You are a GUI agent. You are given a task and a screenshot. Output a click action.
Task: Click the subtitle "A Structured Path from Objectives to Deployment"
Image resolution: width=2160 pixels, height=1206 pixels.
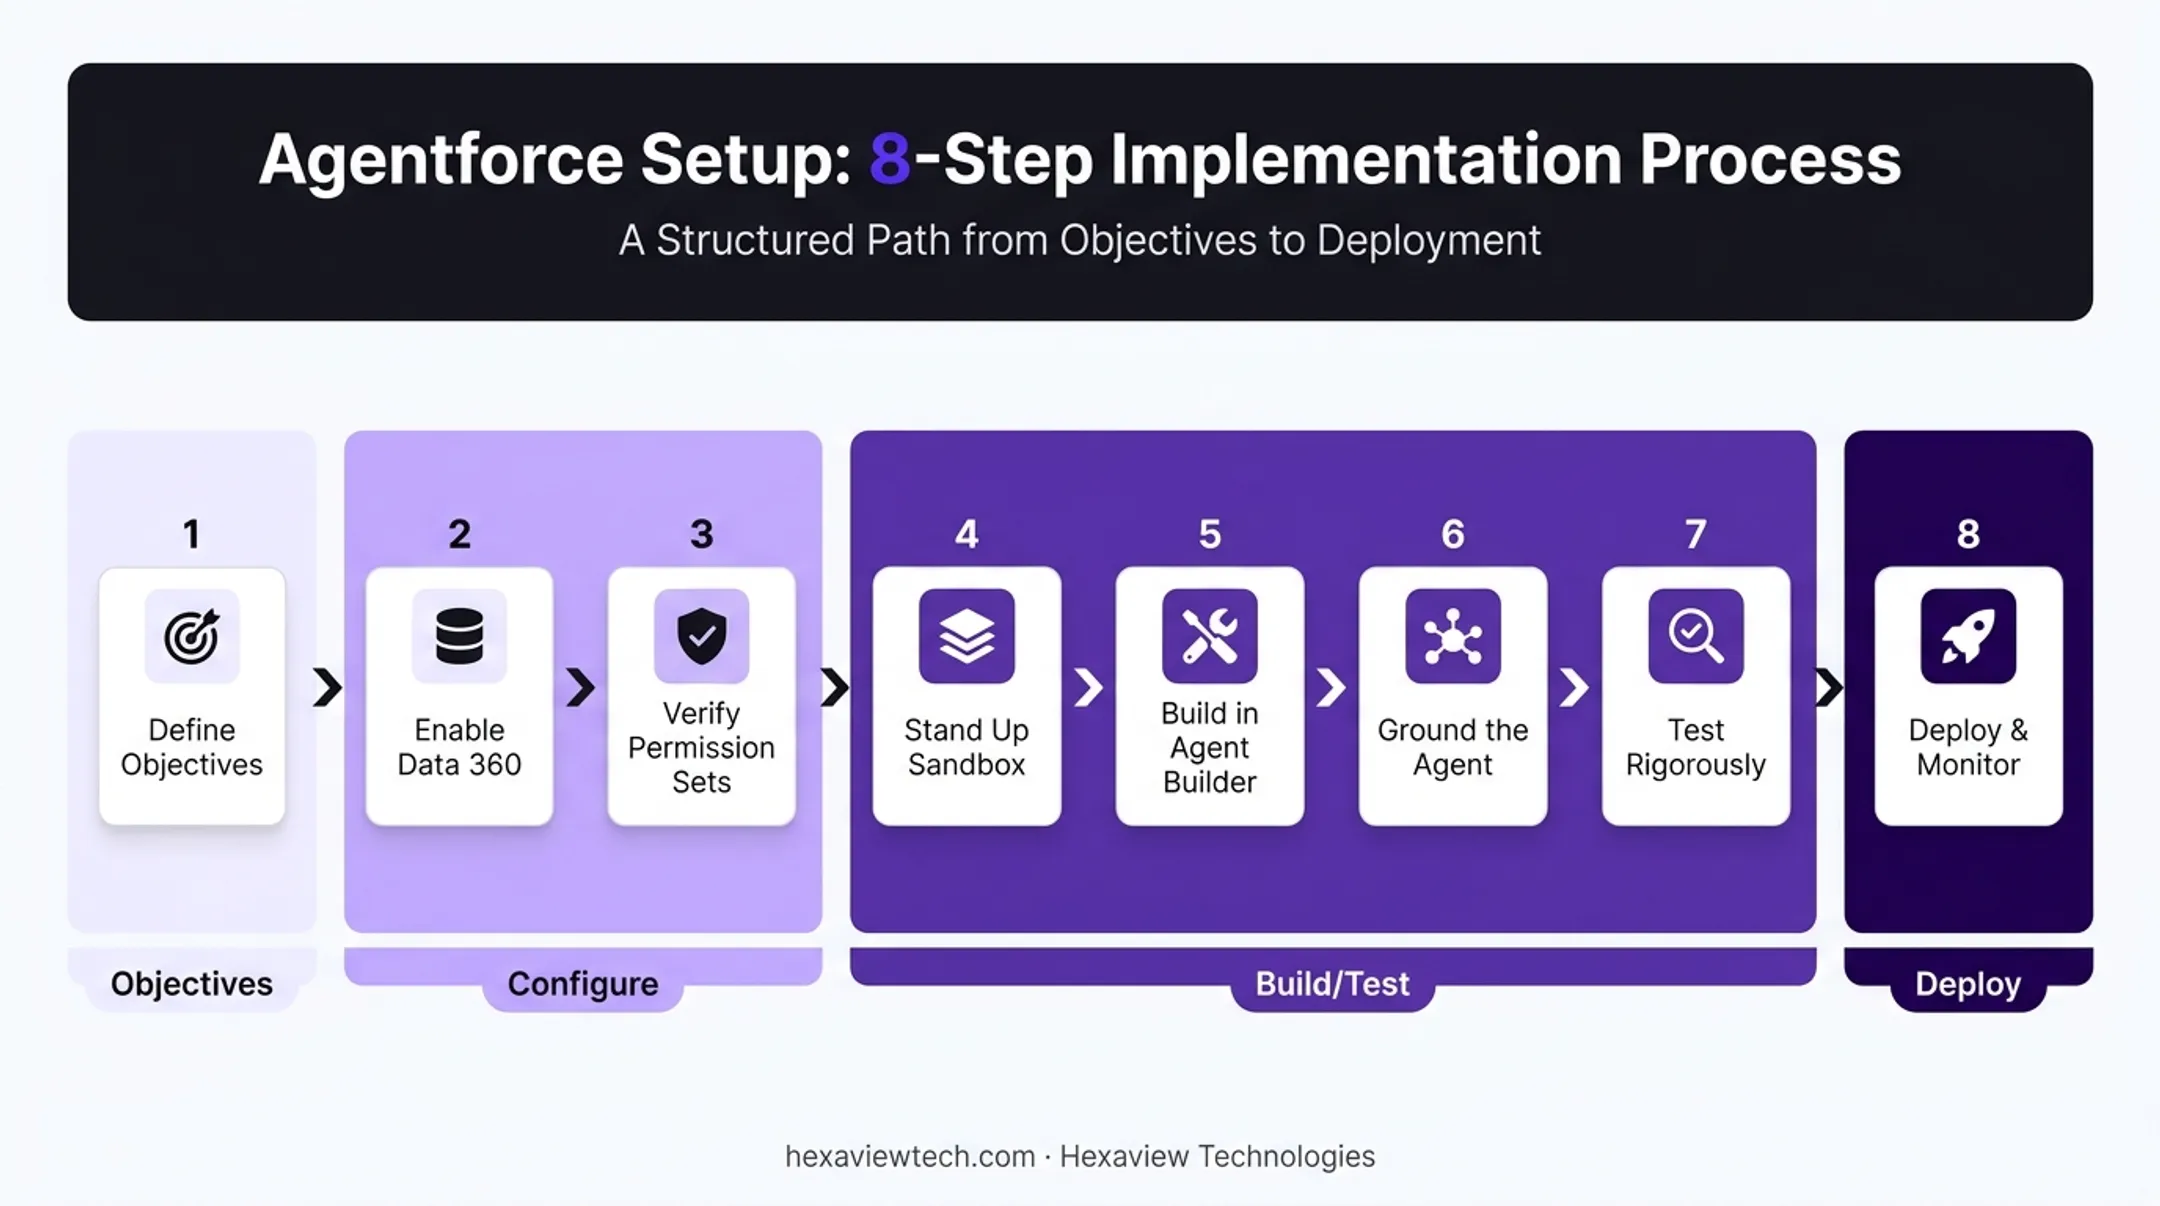coord(1080,240)
